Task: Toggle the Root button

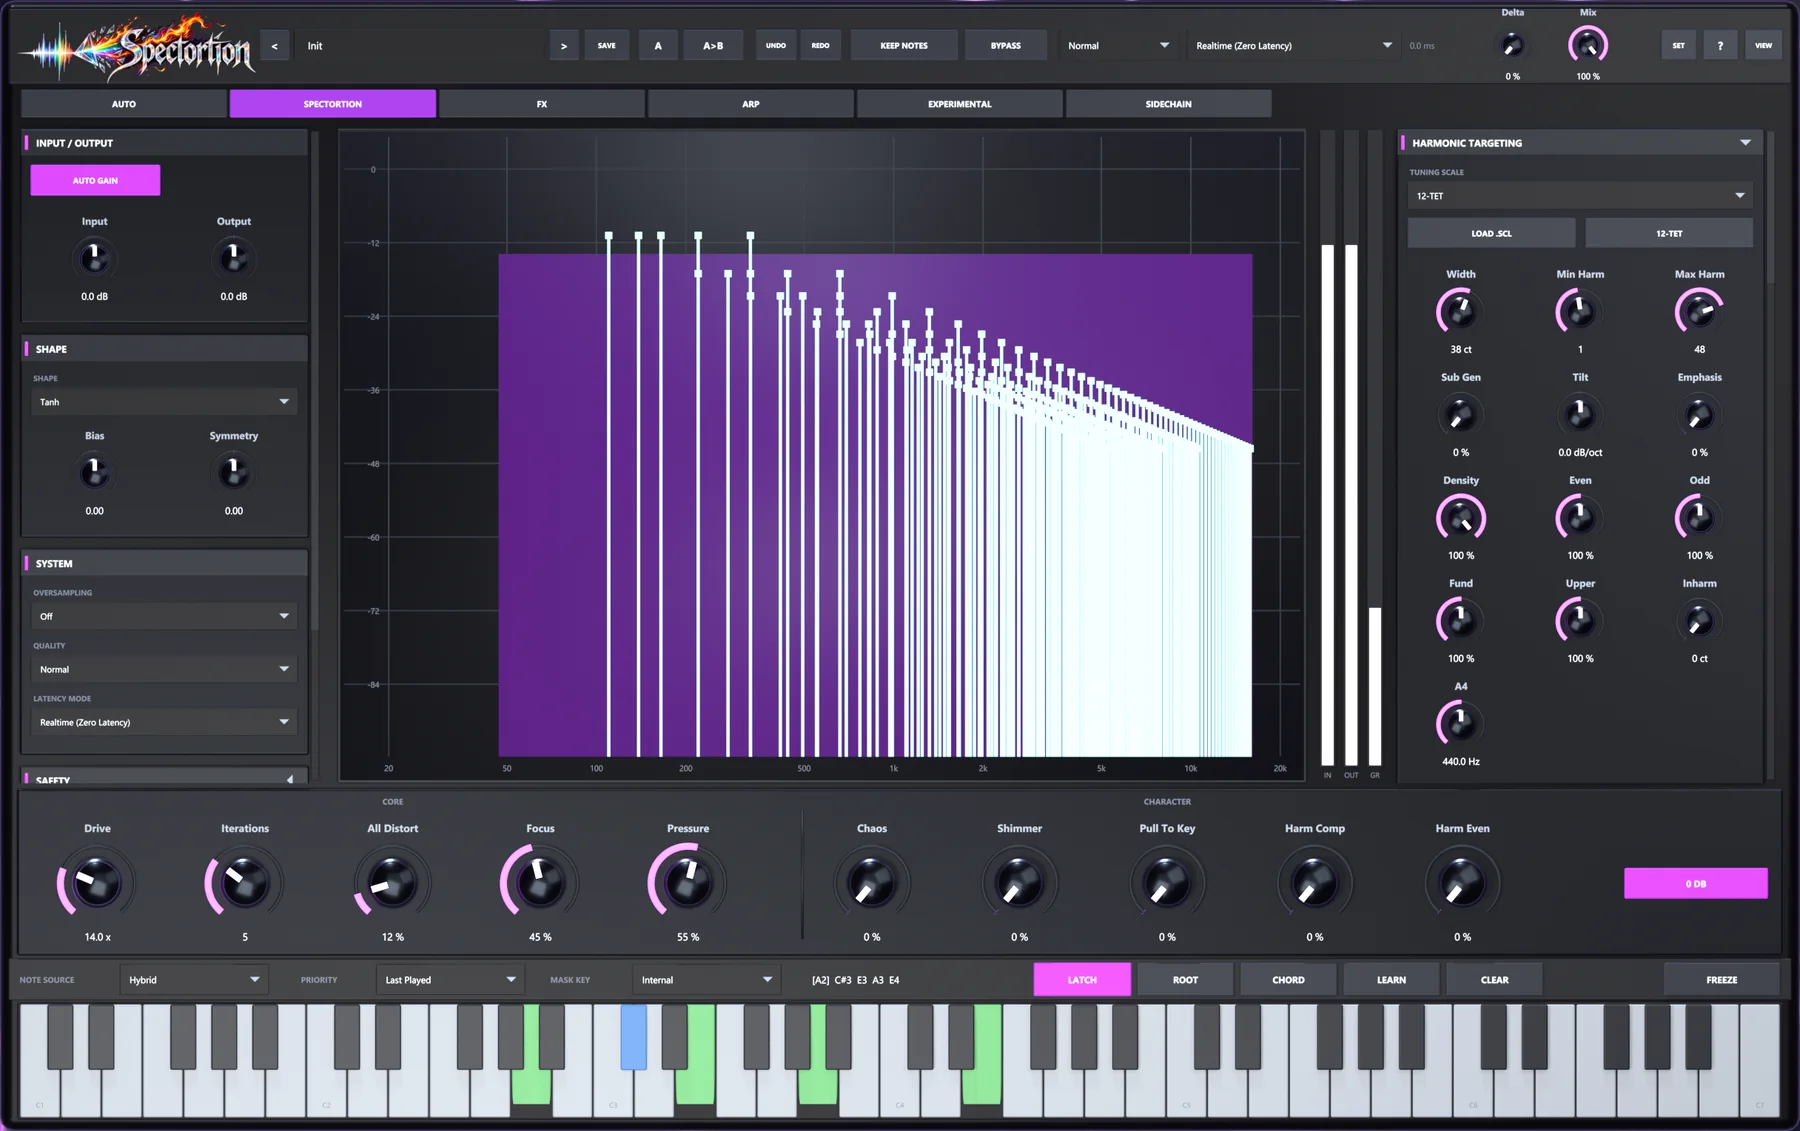Action: point(1185,980)
